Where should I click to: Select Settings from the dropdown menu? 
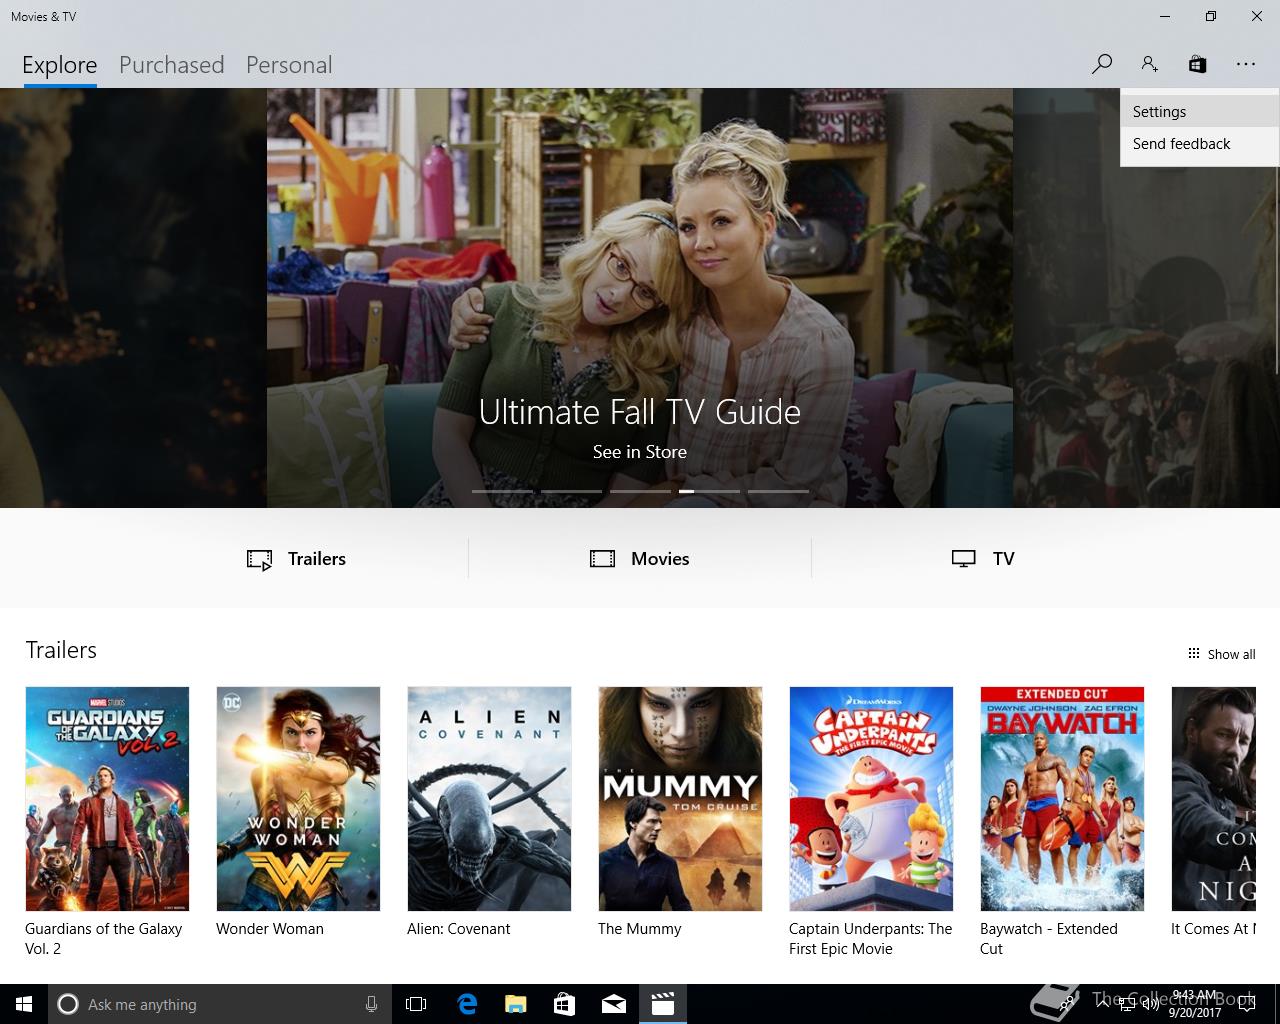coord(1200,112)
